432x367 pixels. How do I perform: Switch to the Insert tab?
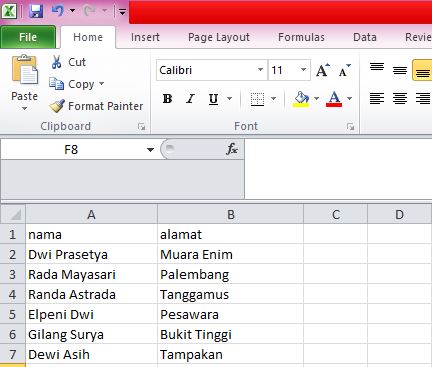tap(145, 37)
